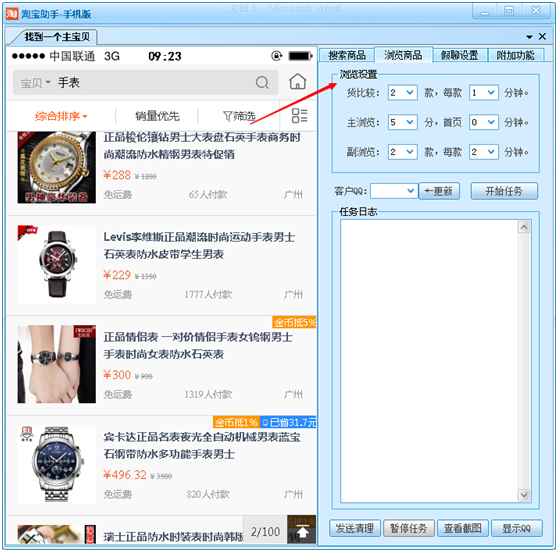
Task: Close the 找到一个主宝贝 tab panel
Action: point(542,36)
